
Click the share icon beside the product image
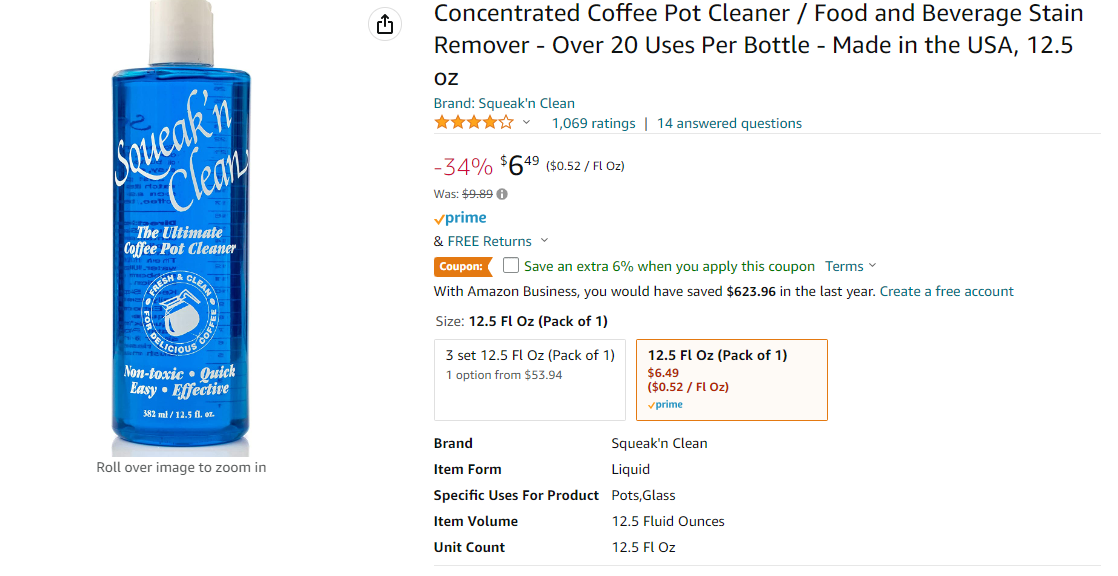pos(385,25)
